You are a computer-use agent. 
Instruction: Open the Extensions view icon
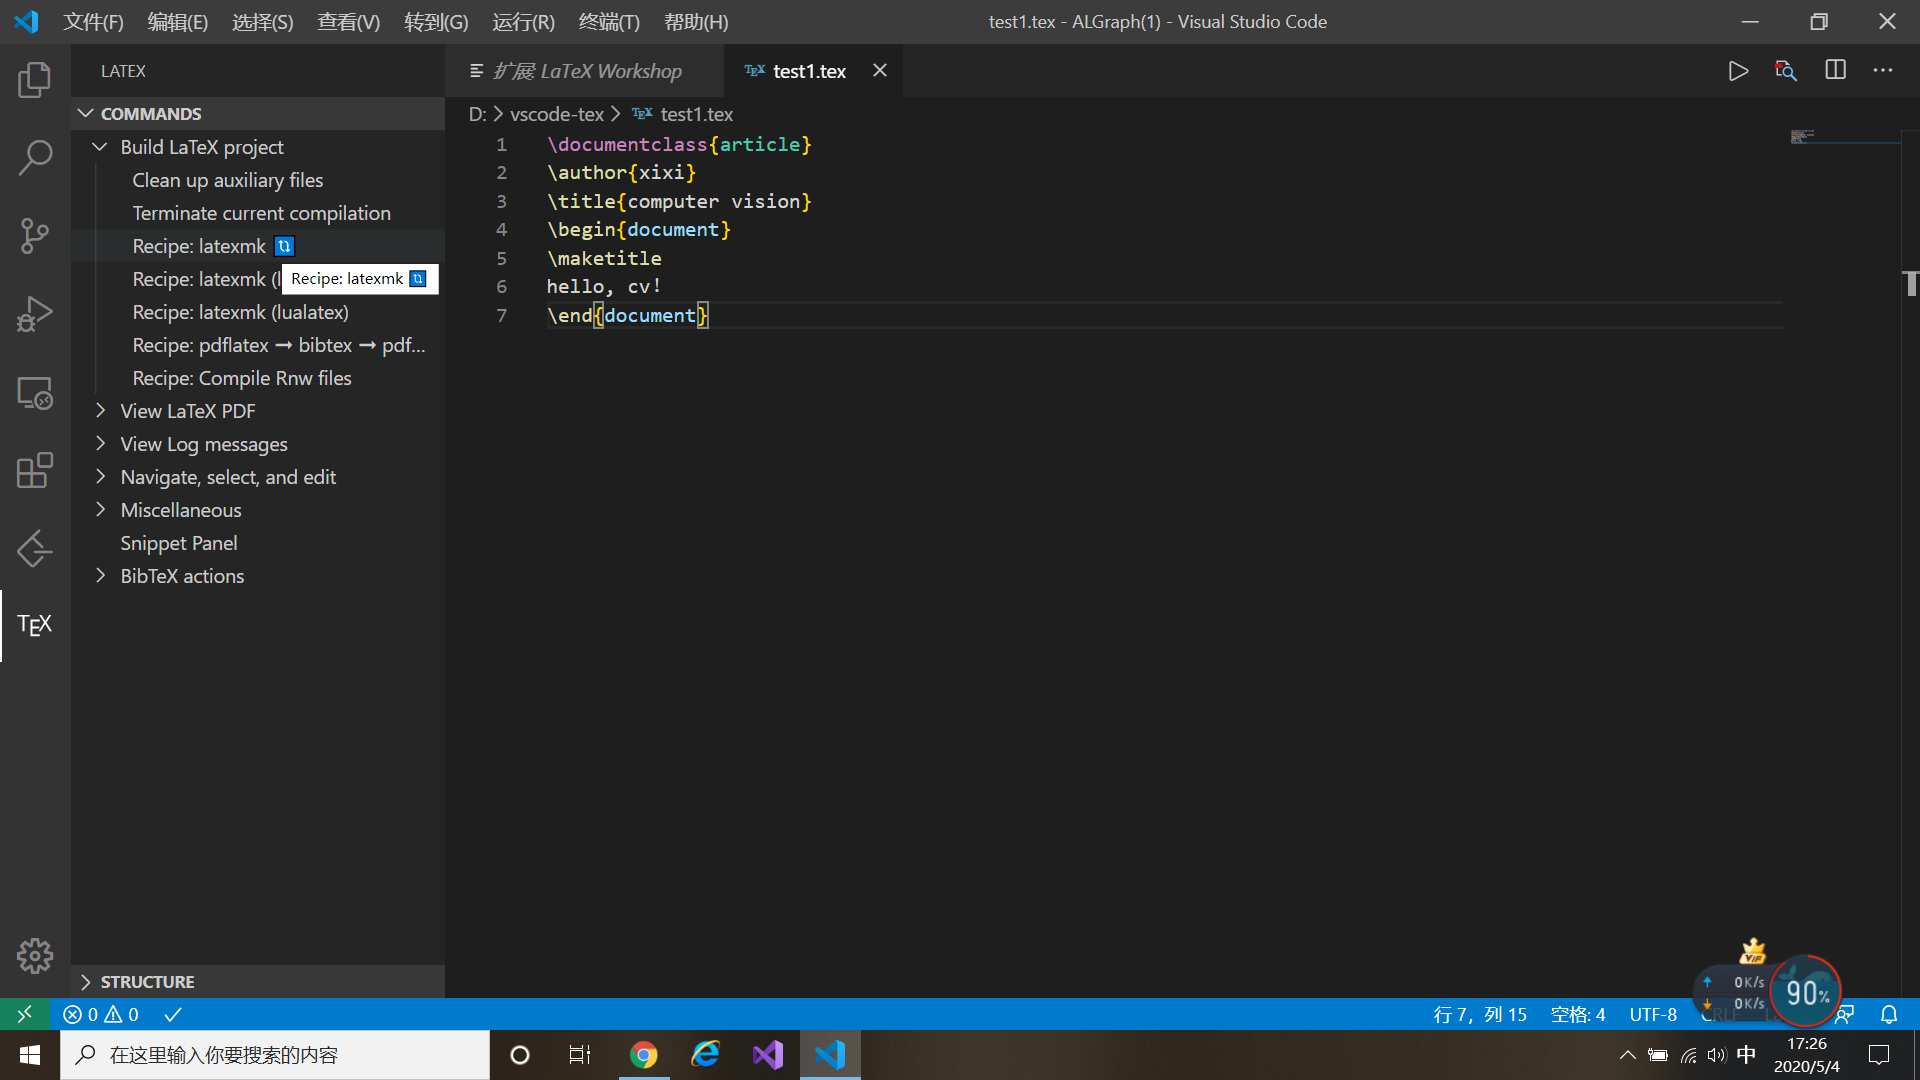34,470
